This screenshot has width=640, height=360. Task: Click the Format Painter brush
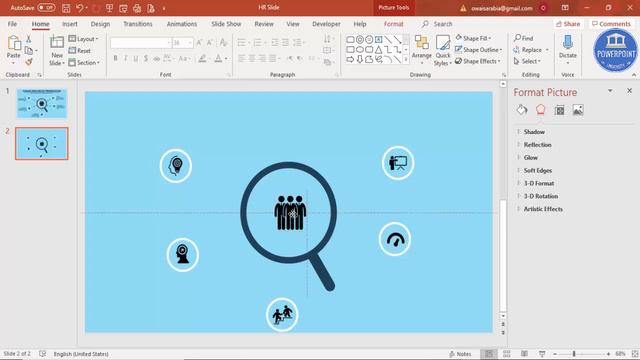point(29,62)
